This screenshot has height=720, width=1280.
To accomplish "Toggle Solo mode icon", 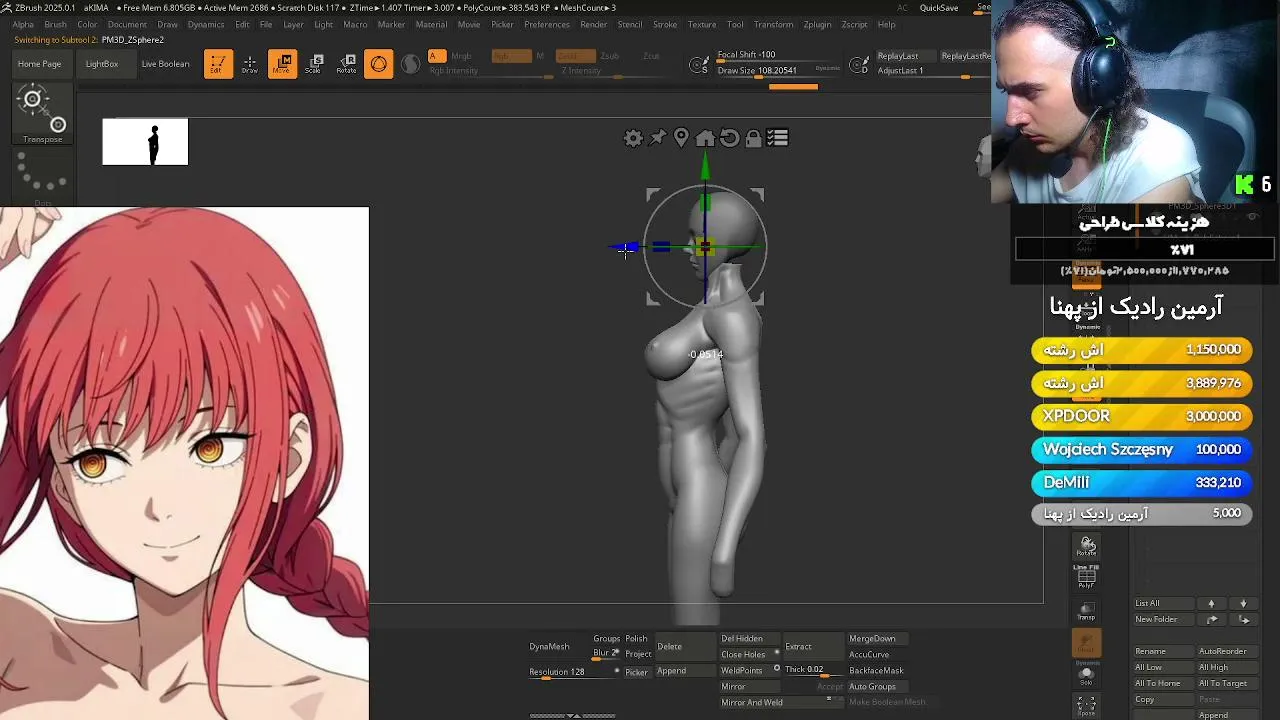I will (1087, 675).
